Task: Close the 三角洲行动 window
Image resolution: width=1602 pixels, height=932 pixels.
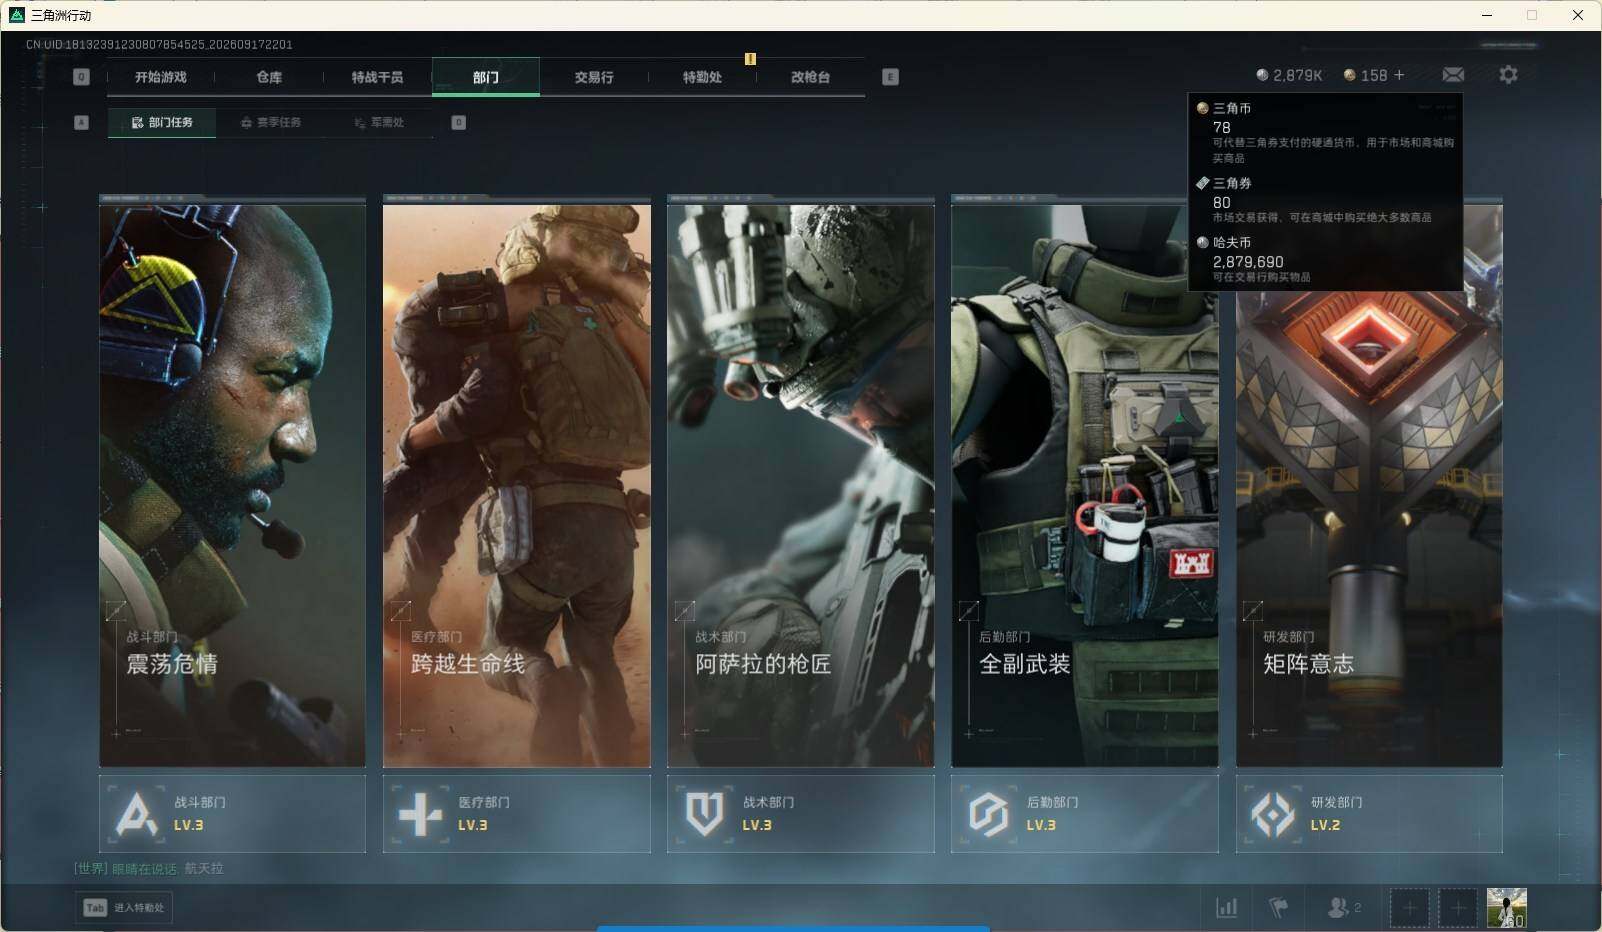Action: [1578, 15]
